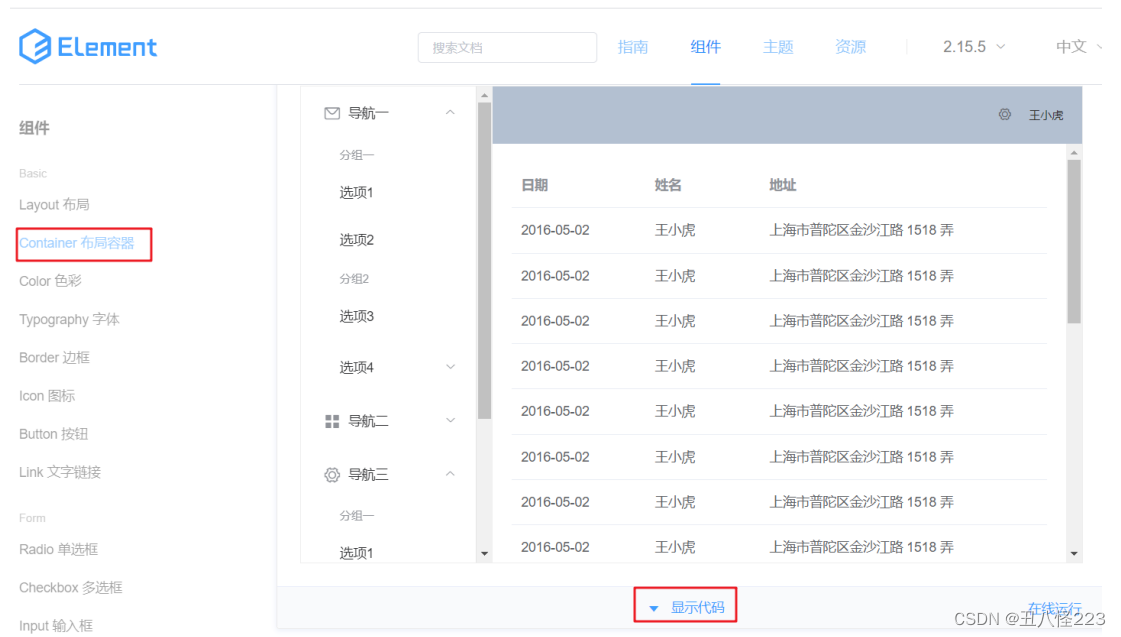Open the settings gear next to 王小虎 in the header
1121x637 pixels.
point(1004,114)
